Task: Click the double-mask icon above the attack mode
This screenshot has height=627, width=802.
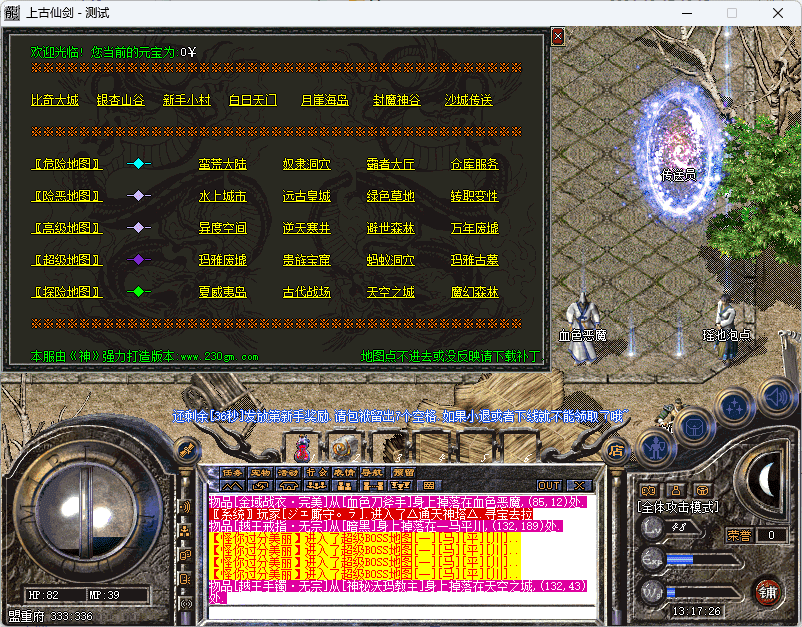Action: 649,490
